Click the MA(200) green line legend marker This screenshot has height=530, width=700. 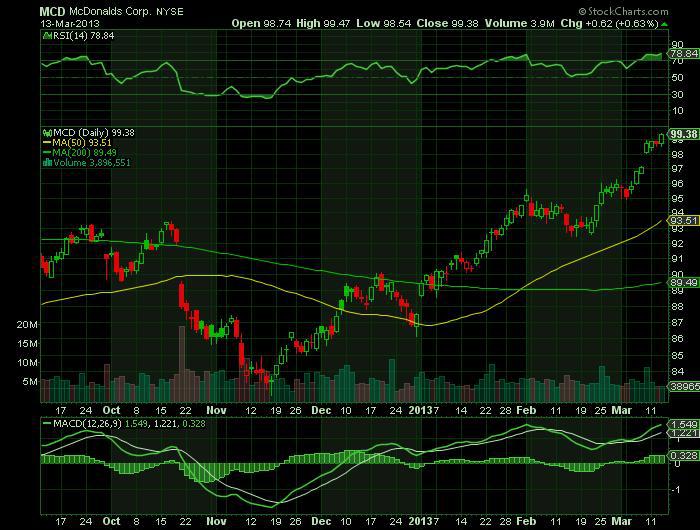(x=47, y=153)
